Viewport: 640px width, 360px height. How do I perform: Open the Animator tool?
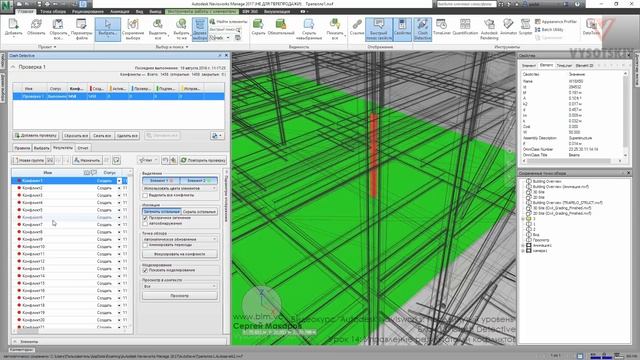[x=508, y=24]
